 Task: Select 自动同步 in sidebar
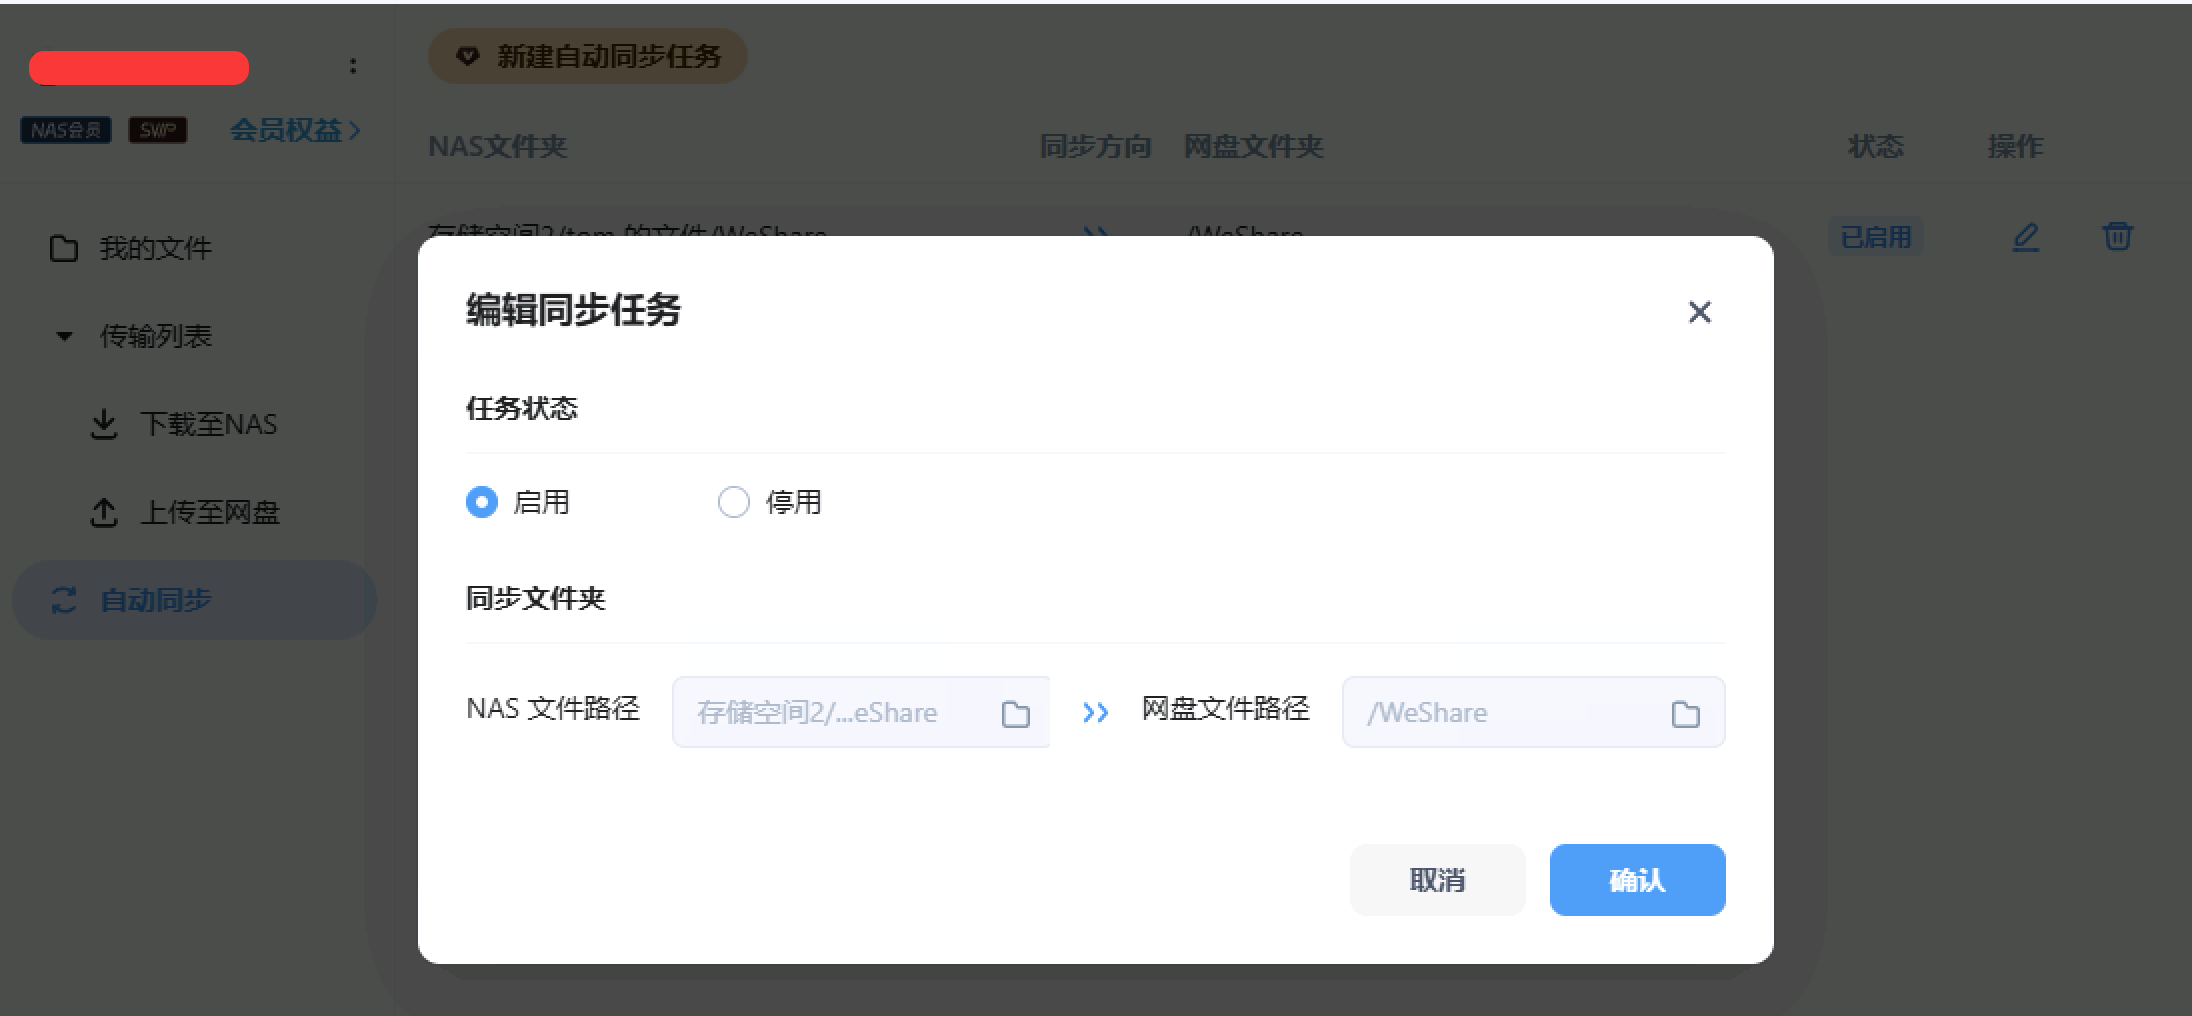click(194, 600)
